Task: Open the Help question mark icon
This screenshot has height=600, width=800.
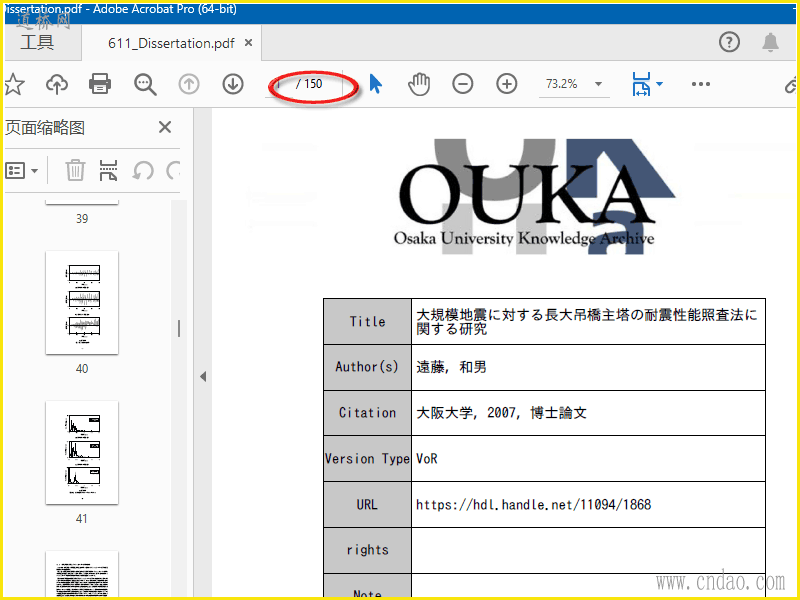Action: (x=729, y=42)
